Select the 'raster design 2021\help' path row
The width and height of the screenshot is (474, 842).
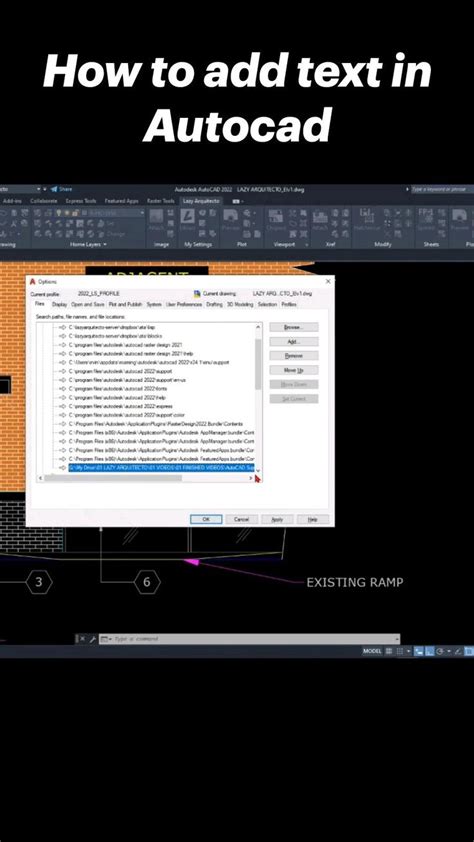tap(130, 353)
